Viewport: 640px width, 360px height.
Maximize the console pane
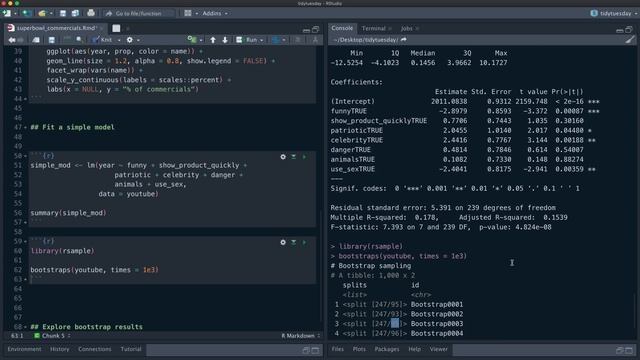tap(629, 29)
